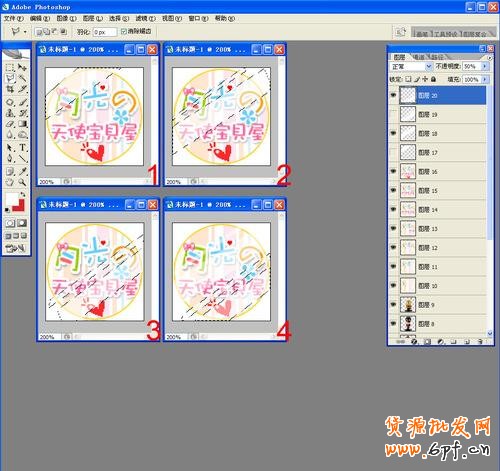The height and width of the screenshot is (471, 500).
Task: Open the opacity slider arrow at 50%
Action: point(485,67)
